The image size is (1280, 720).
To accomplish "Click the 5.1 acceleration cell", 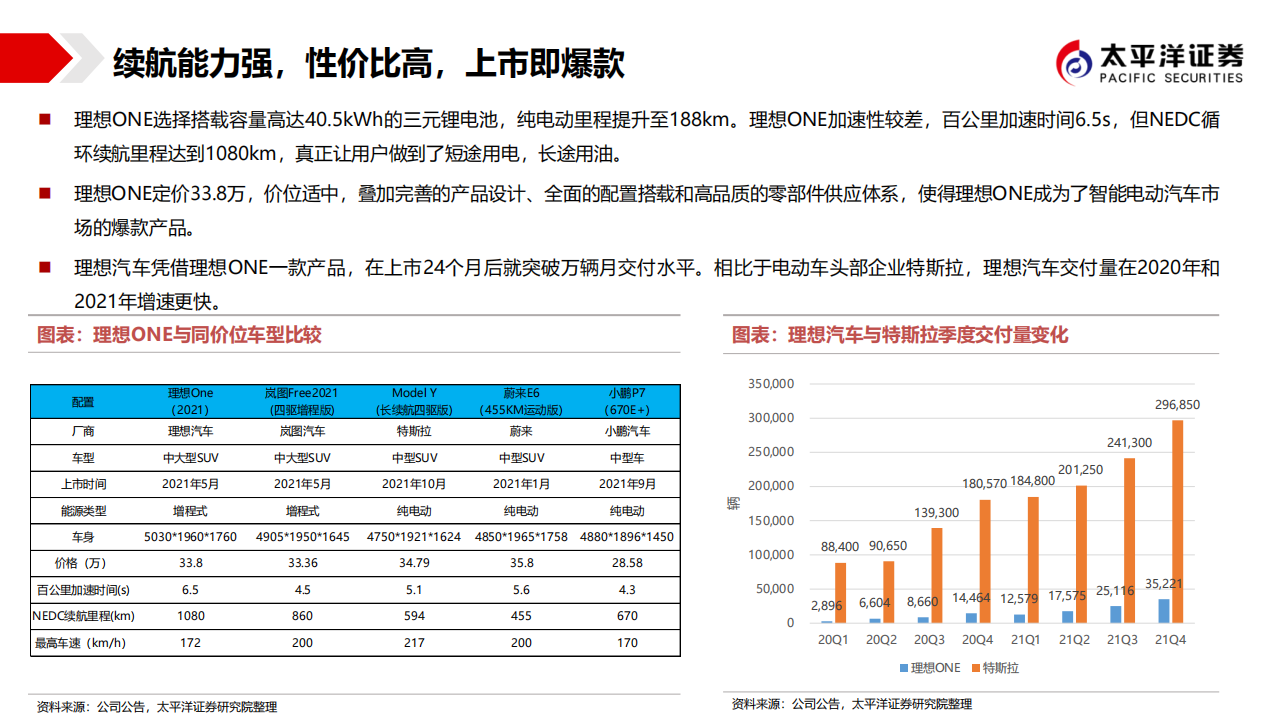I will pyautogui.click(x=412, y=590).
